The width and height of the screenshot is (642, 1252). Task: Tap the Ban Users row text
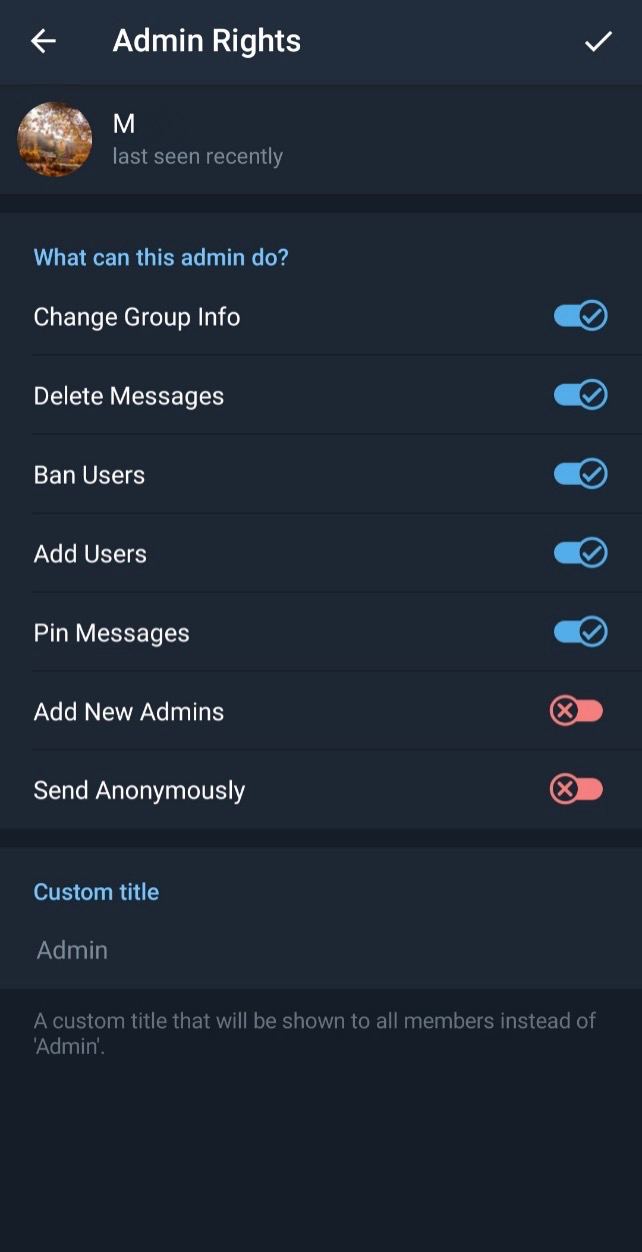pyautogui.click(x=89, y=475)
